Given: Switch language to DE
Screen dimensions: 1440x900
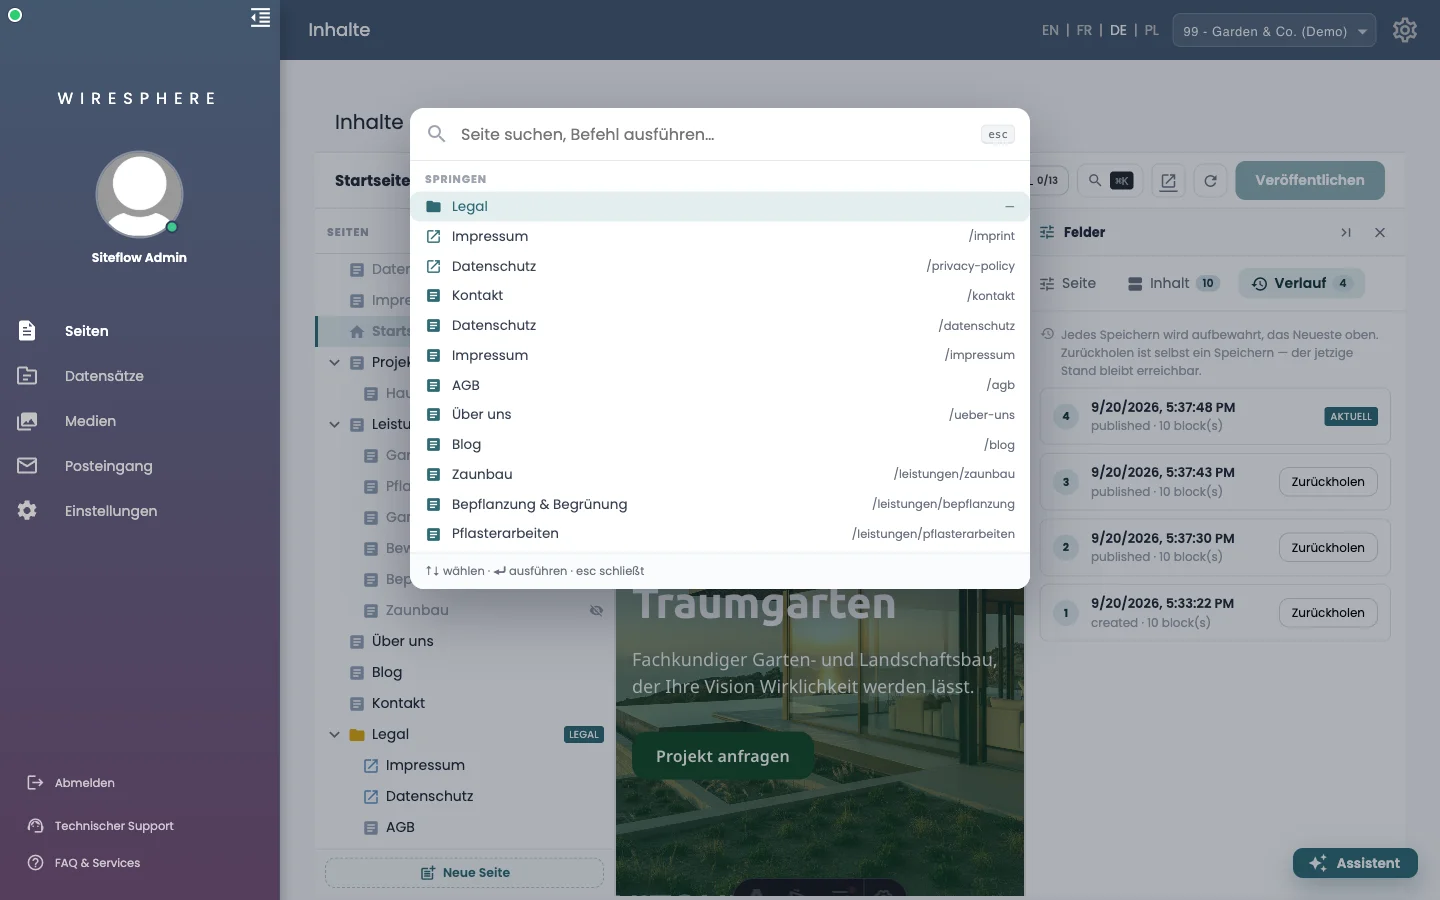Looking at the screenshot, I should pyautogui.click(x=1118, y=30).
